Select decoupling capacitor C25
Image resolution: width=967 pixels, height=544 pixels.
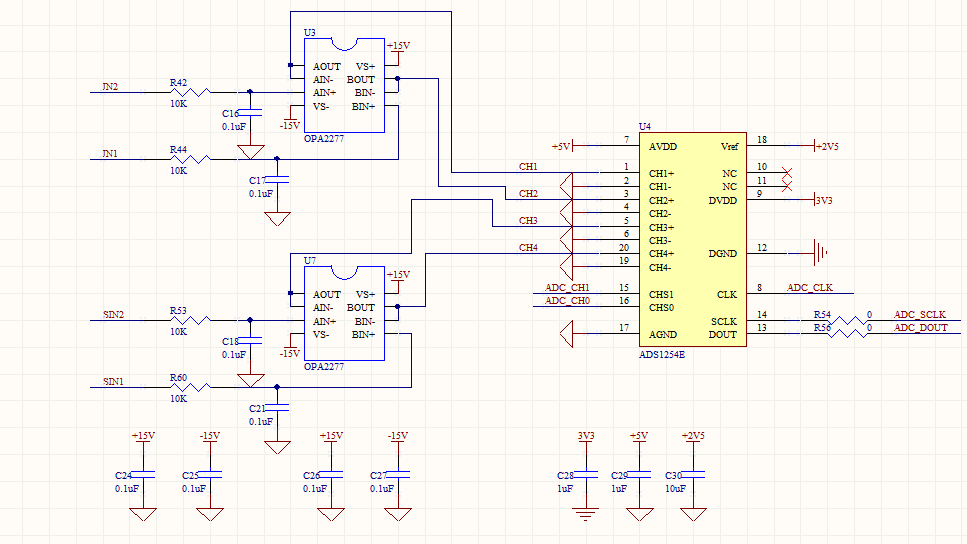pos(210,475)
